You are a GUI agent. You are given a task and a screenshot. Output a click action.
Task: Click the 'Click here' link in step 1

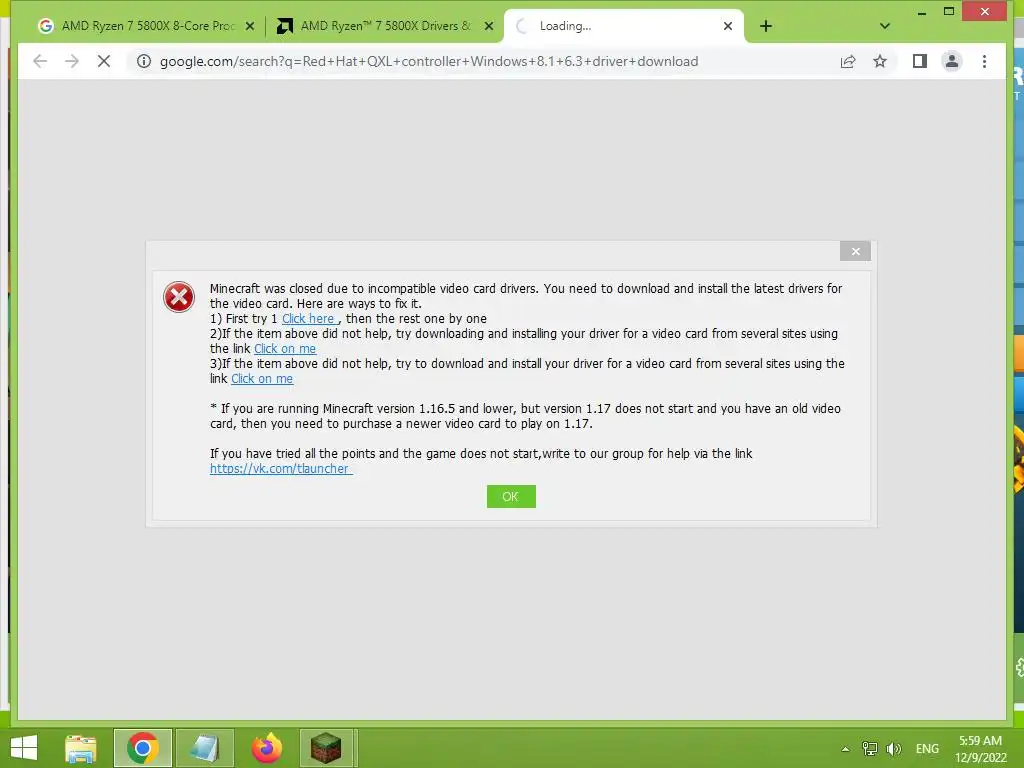click(x=310, y=319)
